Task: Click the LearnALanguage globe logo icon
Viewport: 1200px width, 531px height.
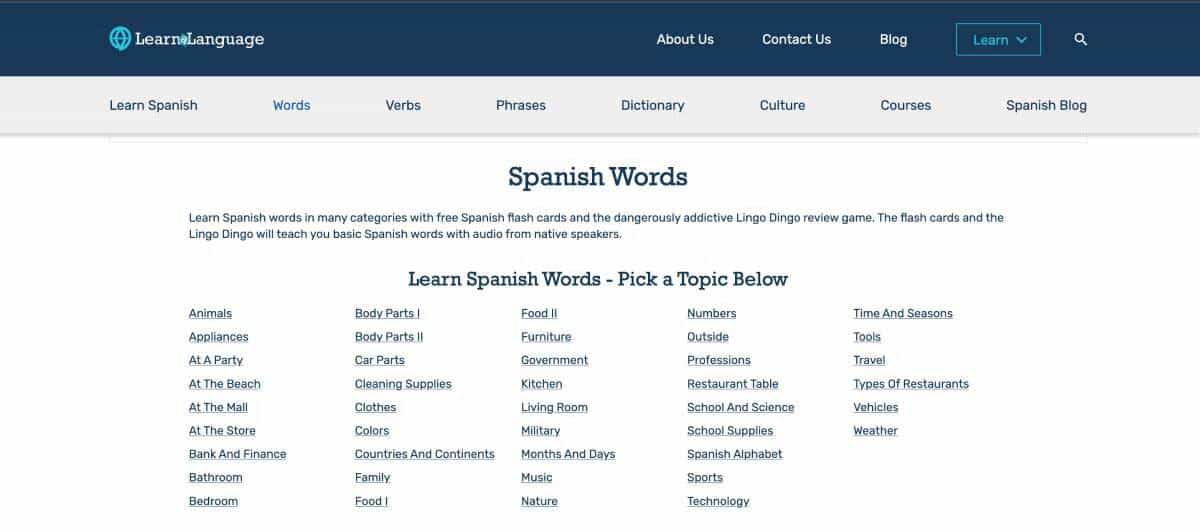Action: (120, 39)
